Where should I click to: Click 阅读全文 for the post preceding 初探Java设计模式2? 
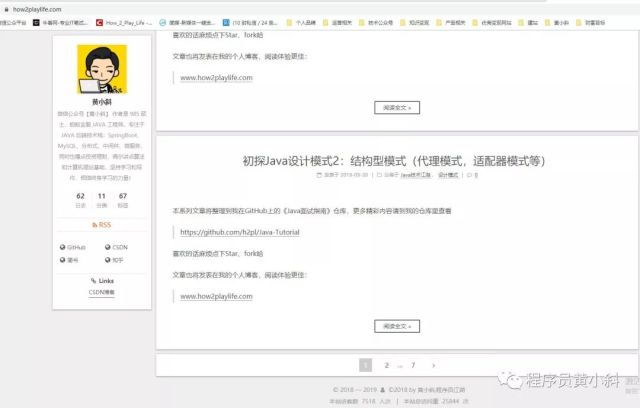point(397,108)
